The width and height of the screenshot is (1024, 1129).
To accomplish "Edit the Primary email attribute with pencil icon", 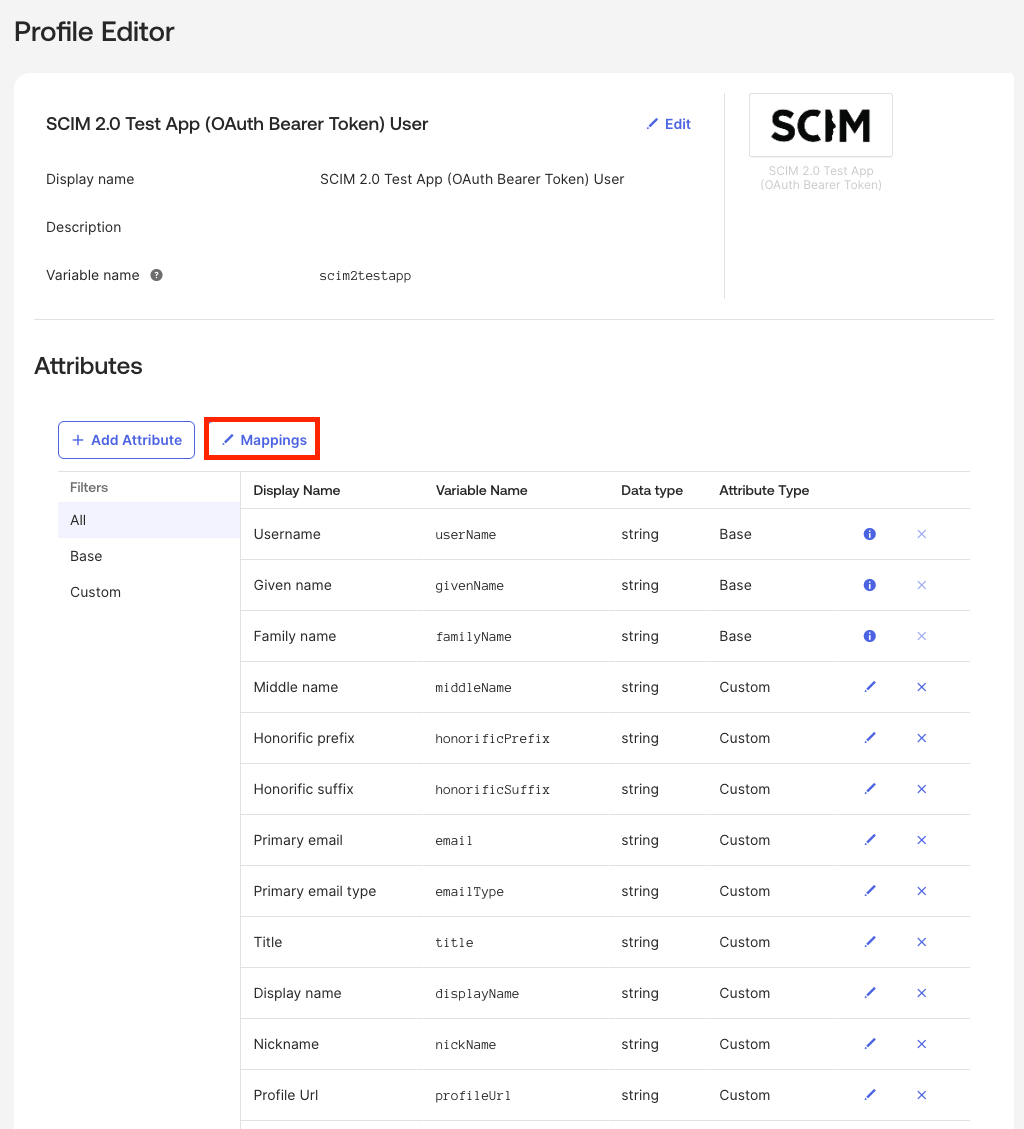I will [x=870, y=840].
